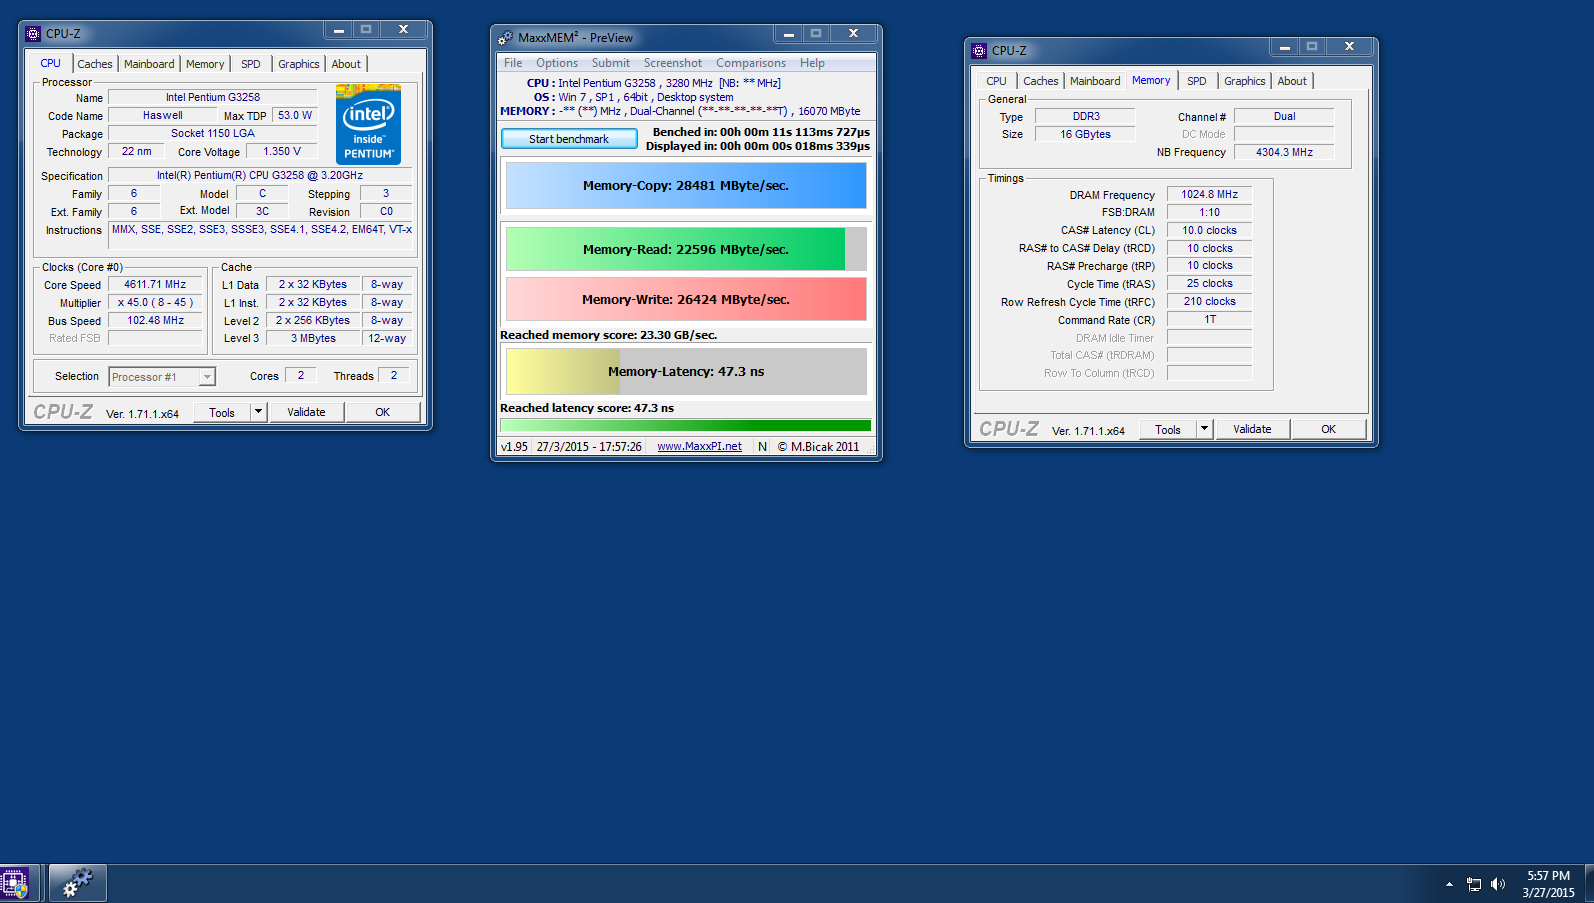Click Show desktop strip at taskbar end

click(x=1589, y=884)
